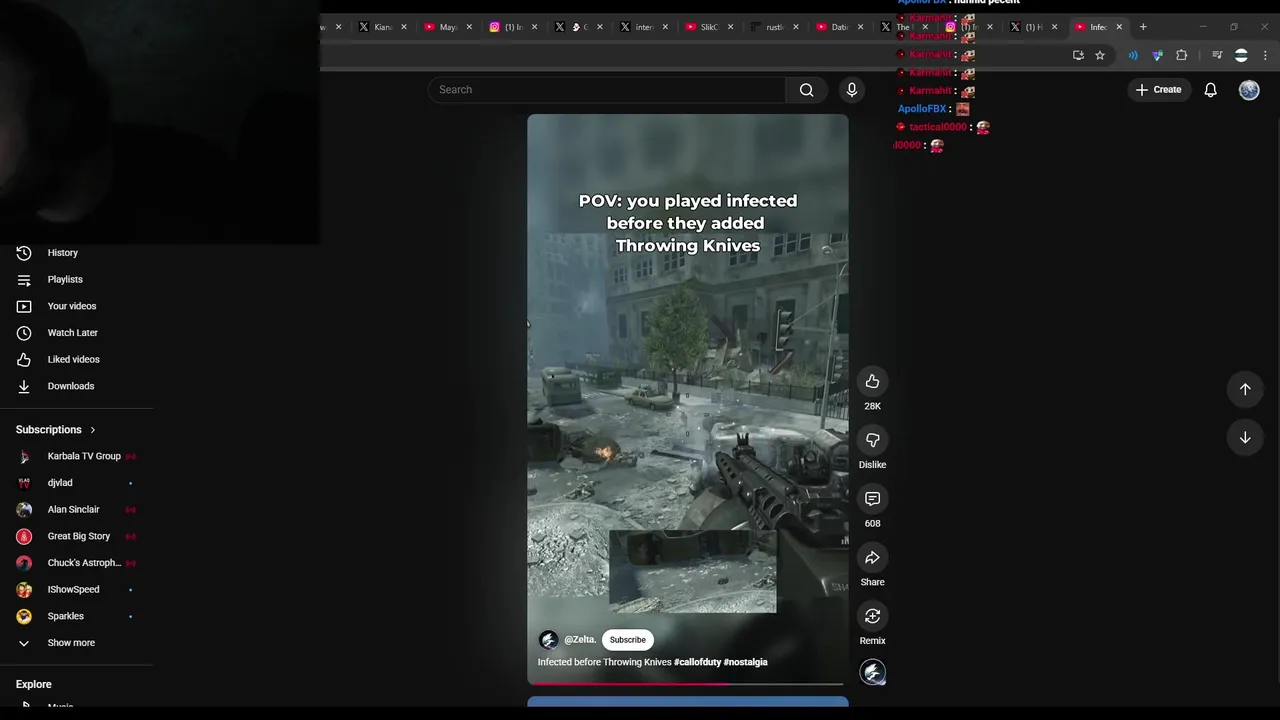Click the @Zelta. channel avatar
Image resolution: width=1280 pixels, height=720 pixels.
click(548, 640)
